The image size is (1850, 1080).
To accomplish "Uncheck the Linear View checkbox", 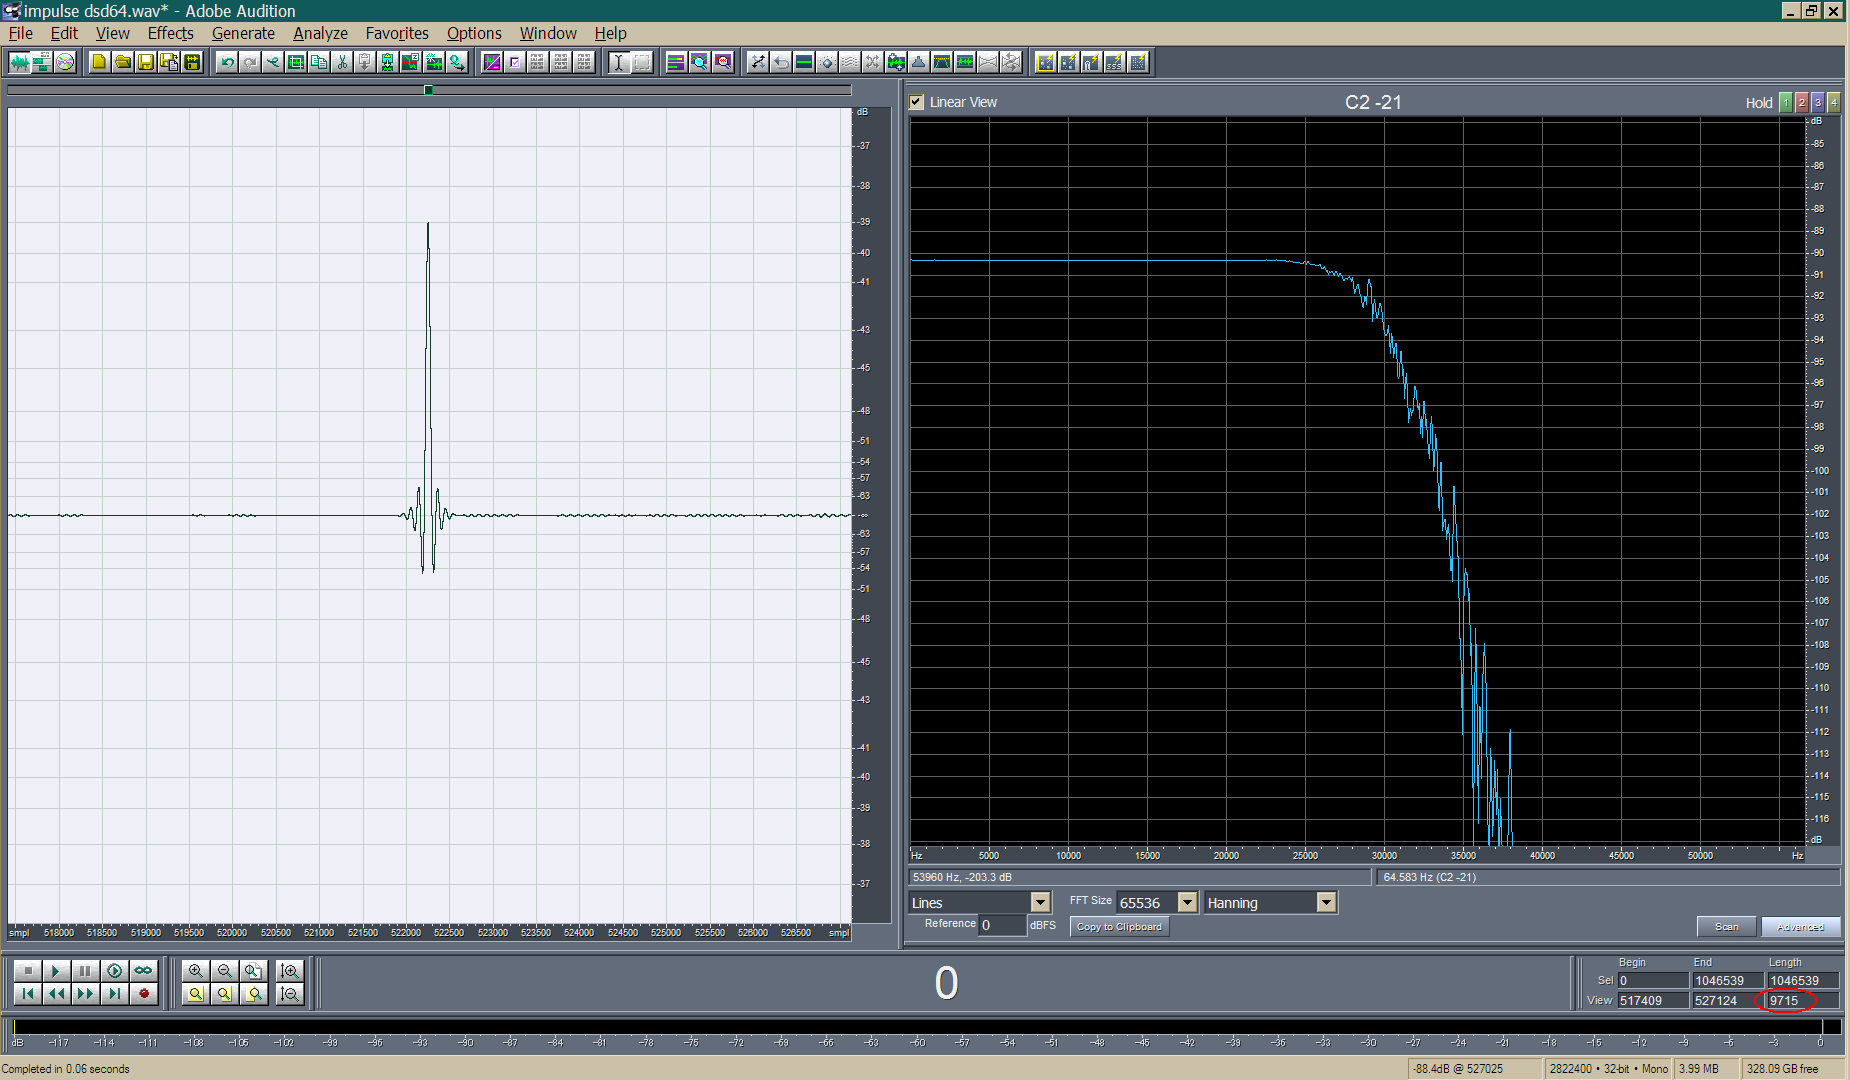I will point(916,102).
